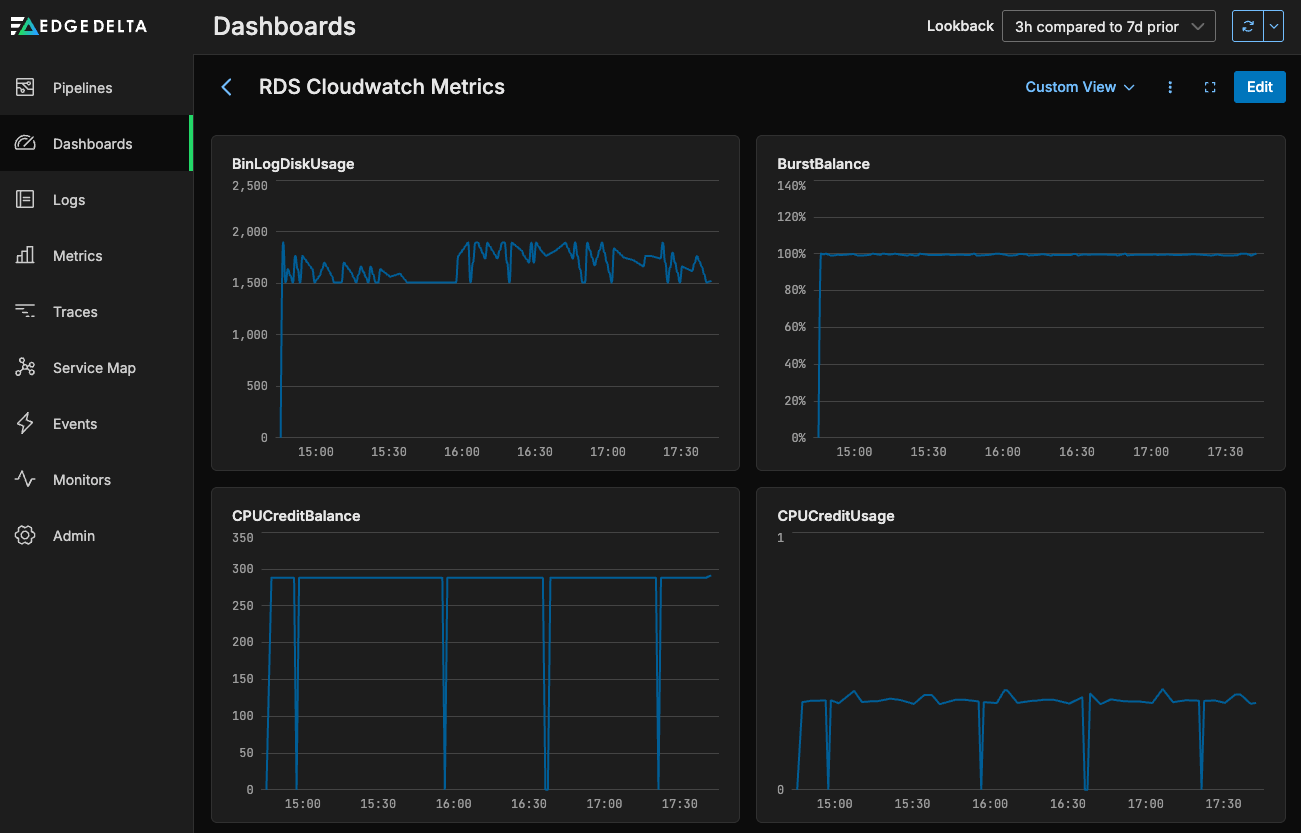Click the Edit button

point(1259,87)
